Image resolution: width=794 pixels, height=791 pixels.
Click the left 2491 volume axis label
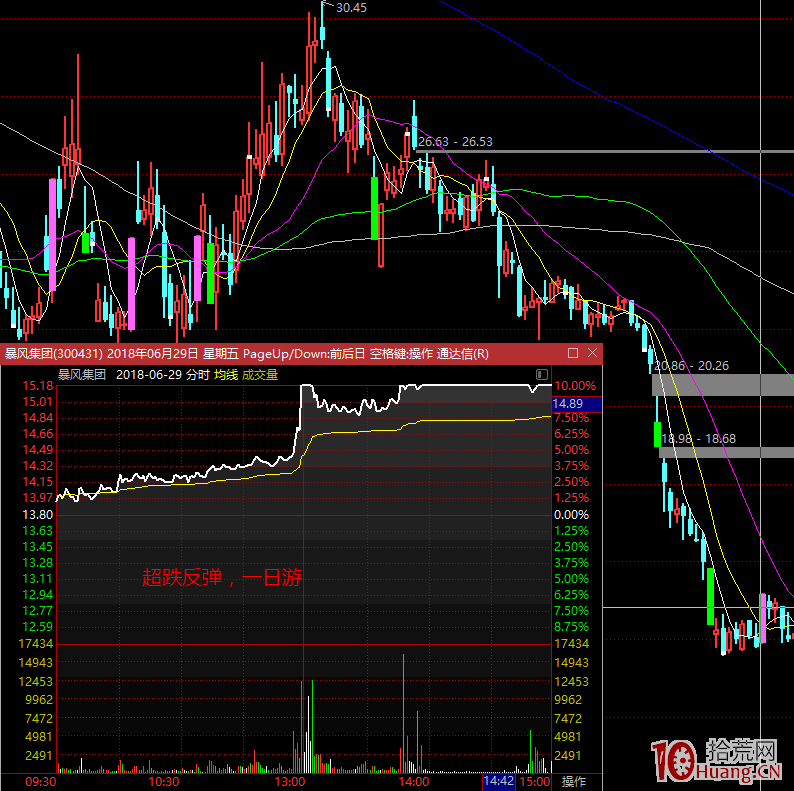(x=39, y=756)
